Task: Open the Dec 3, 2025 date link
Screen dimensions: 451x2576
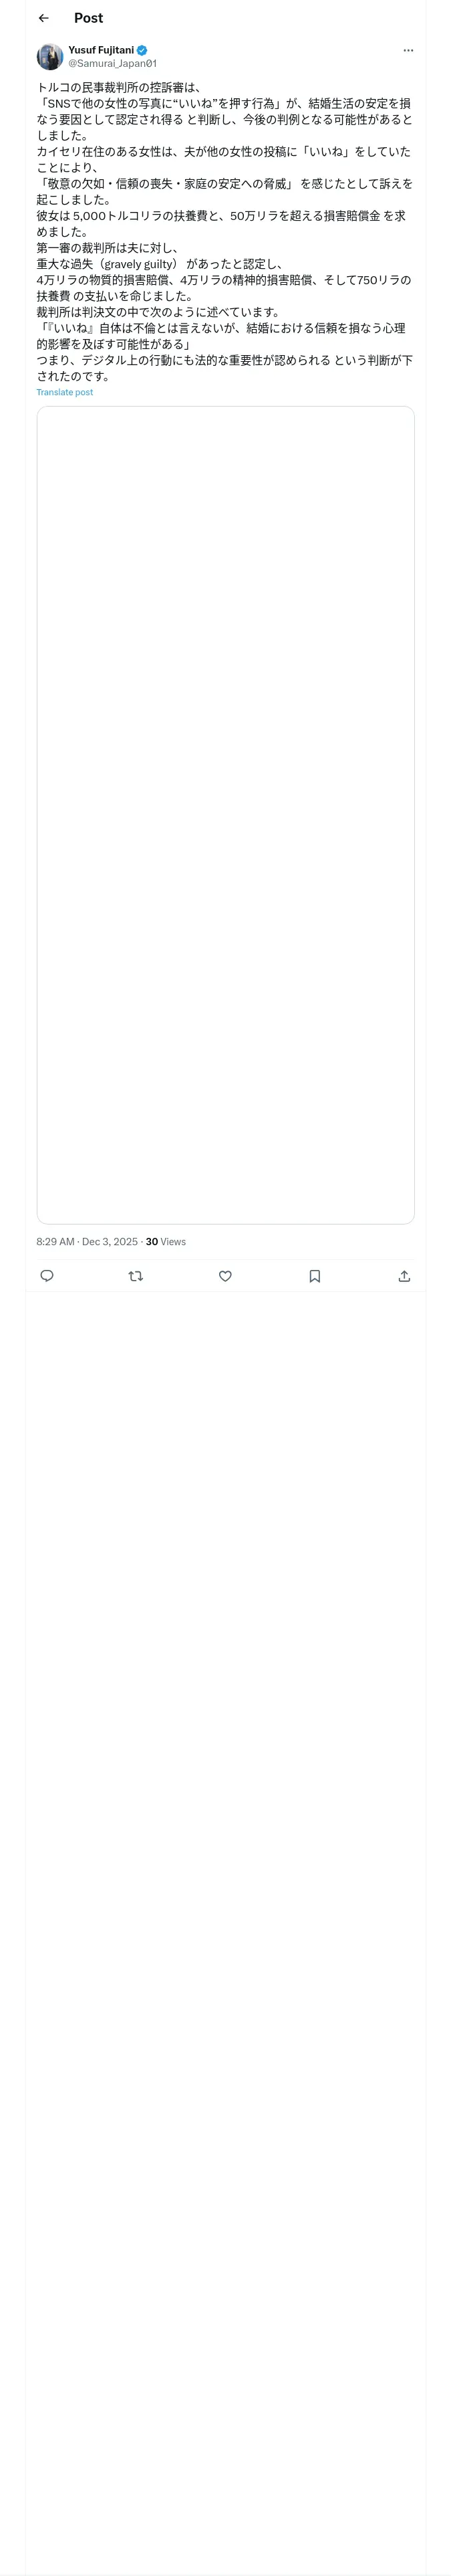Action: [110, 1242]
